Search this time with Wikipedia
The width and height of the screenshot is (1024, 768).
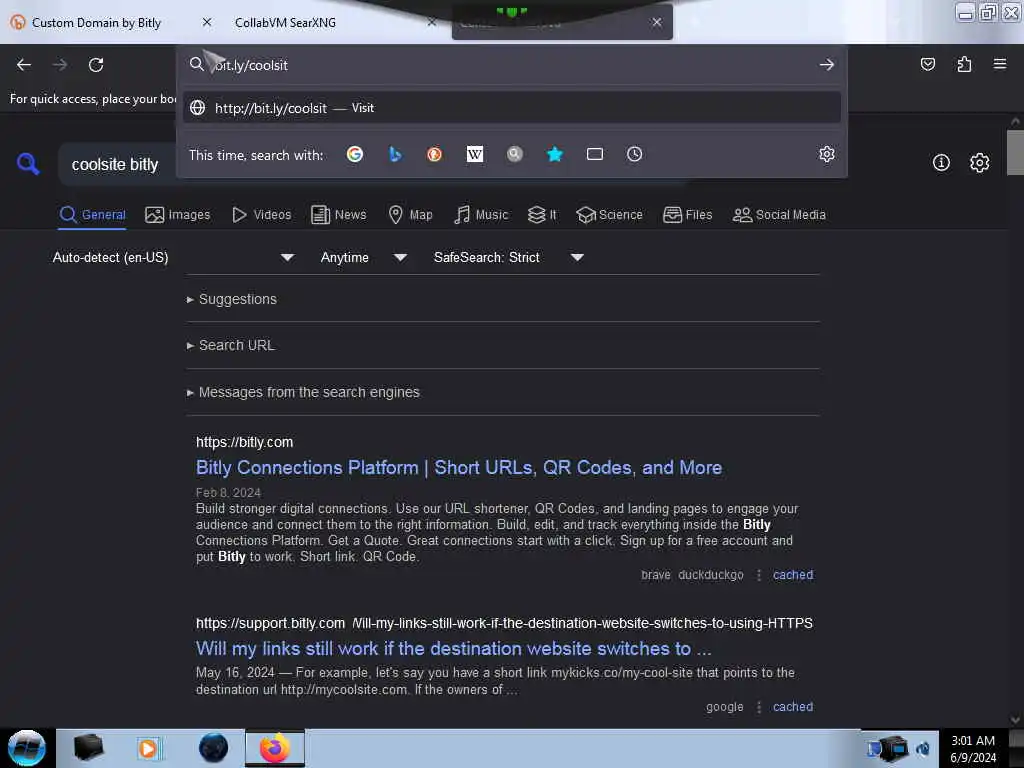click(x=475, y=154)
